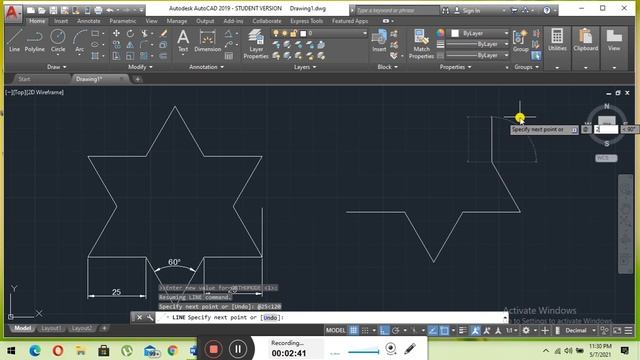Image resolution: width=640 pixels, height=360 pixels.
Task: Switch to the Annotate ribbon tab
Action: (x=89, y=21)
